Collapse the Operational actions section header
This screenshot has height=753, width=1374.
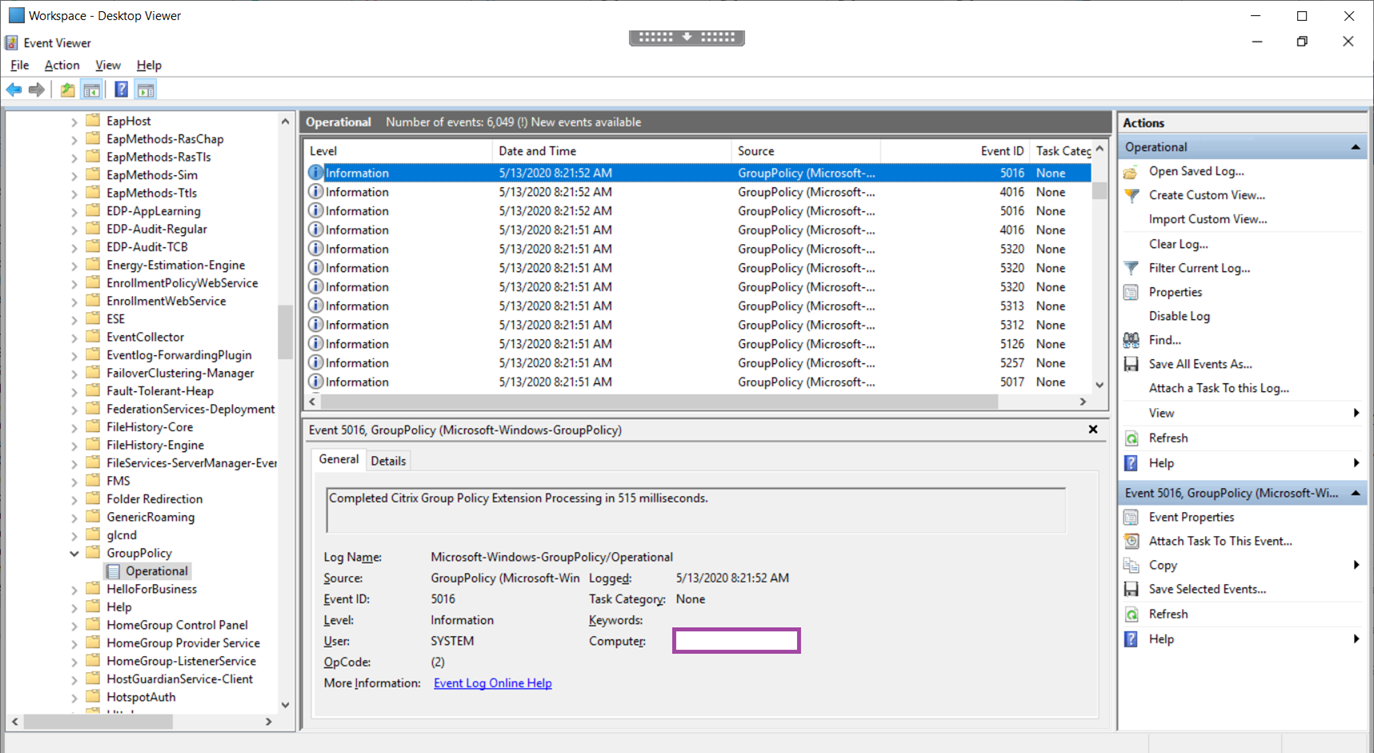(1355, 147)
